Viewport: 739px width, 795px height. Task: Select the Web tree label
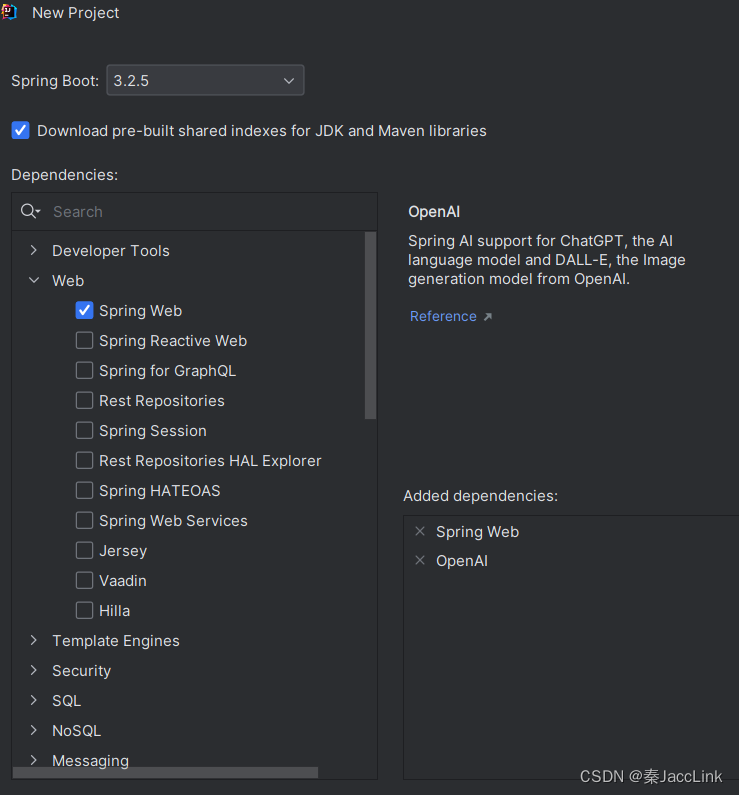[68, 280]
